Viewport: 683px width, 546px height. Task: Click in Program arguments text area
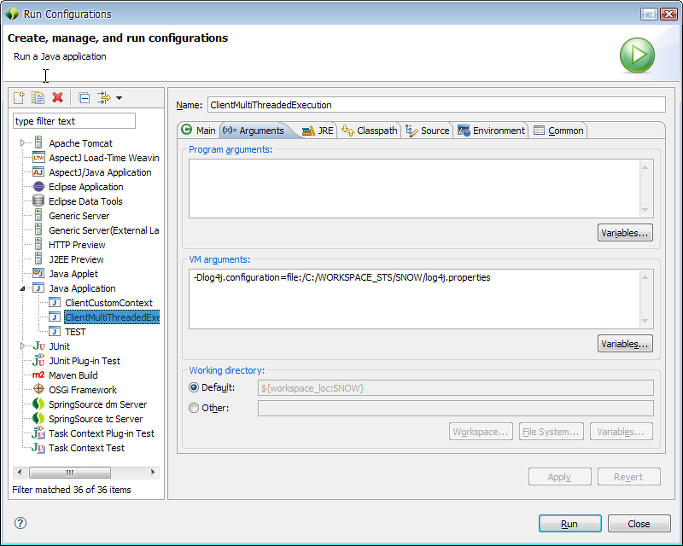click(x=414, y=188)
